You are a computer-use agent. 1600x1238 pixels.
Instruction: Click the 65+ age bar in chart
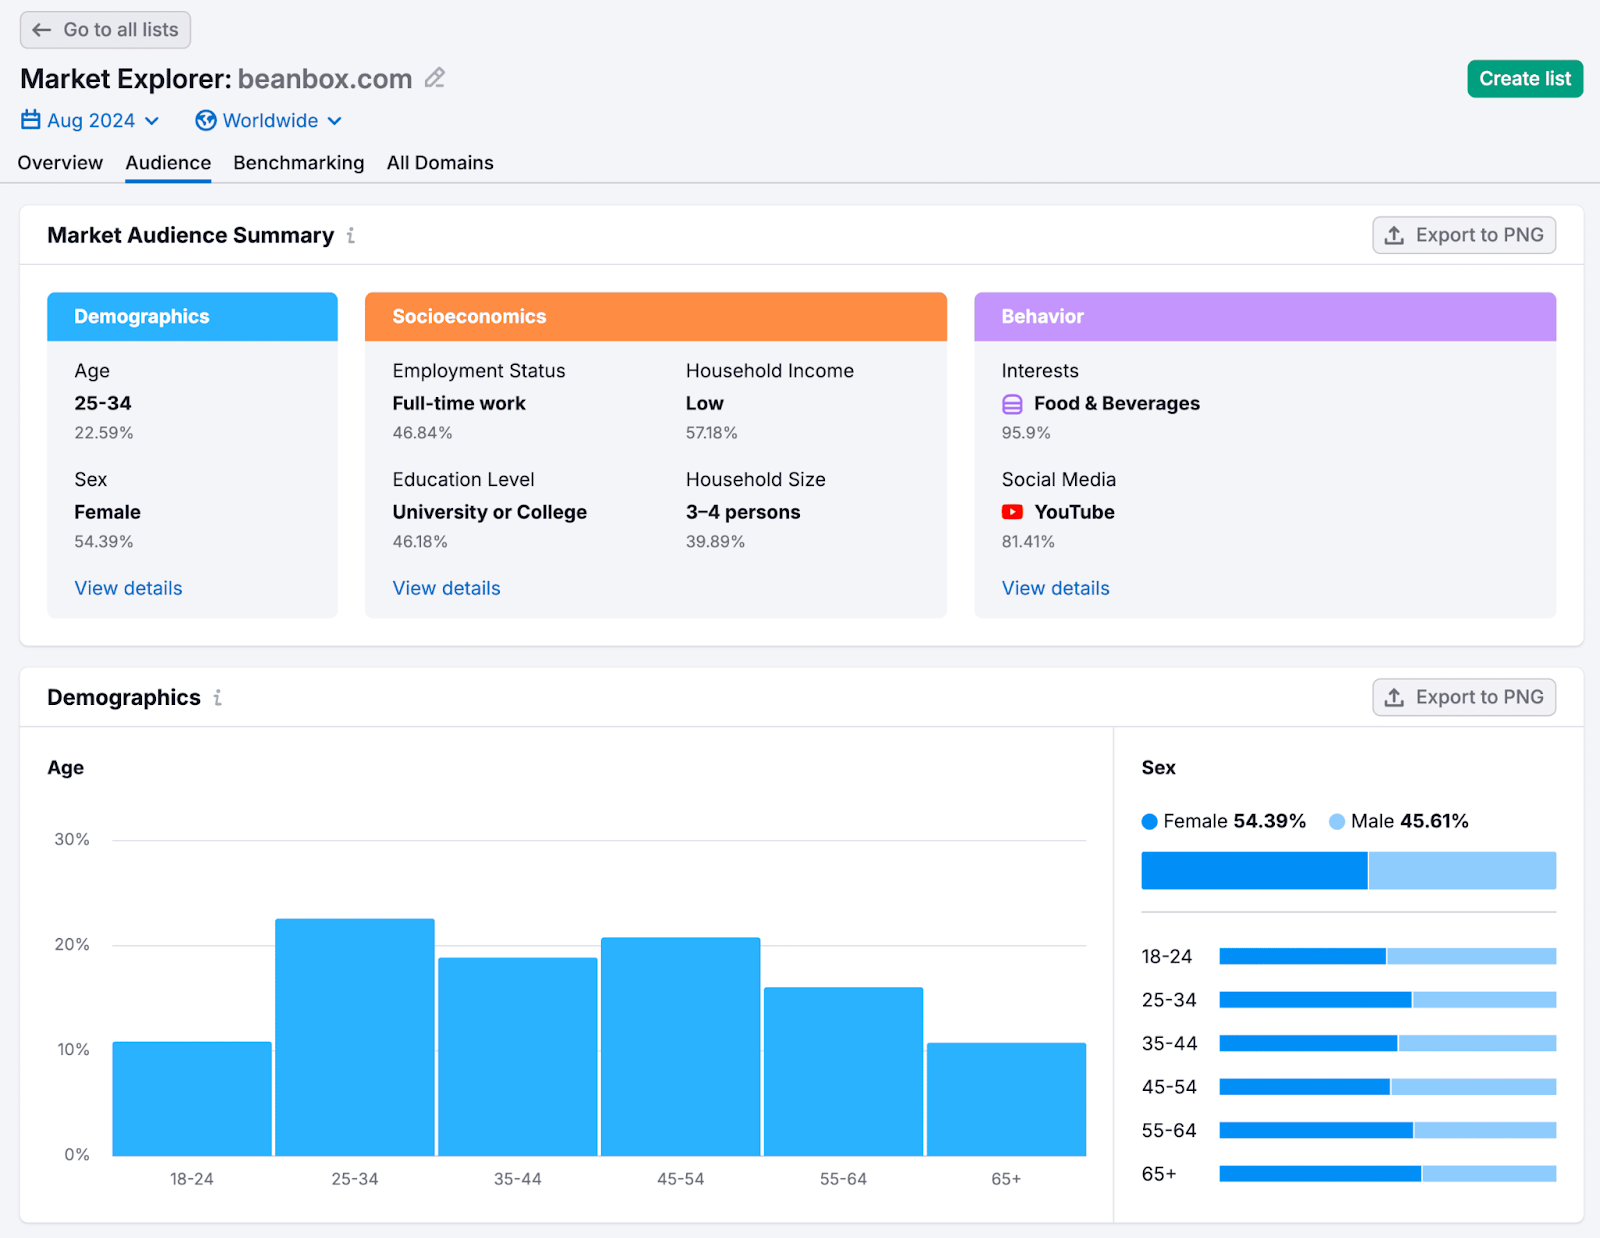[1007, 1100]
